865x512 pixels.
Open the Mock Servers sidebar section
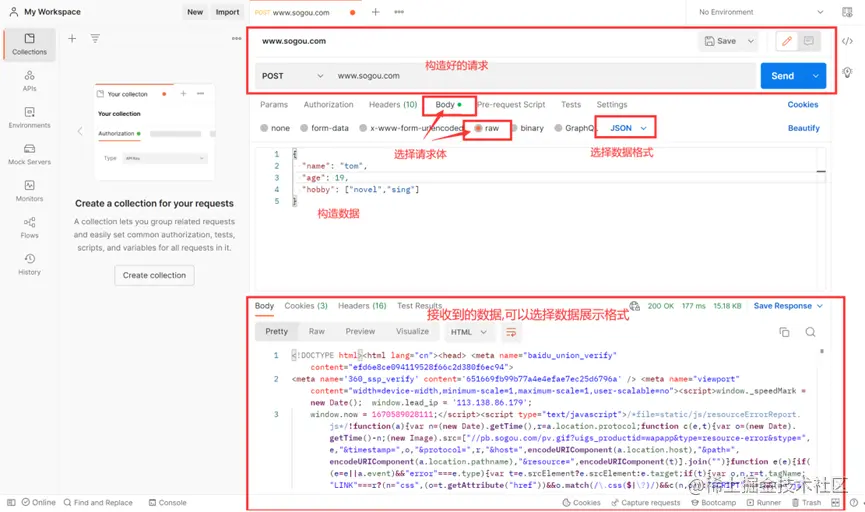[29, 154]
